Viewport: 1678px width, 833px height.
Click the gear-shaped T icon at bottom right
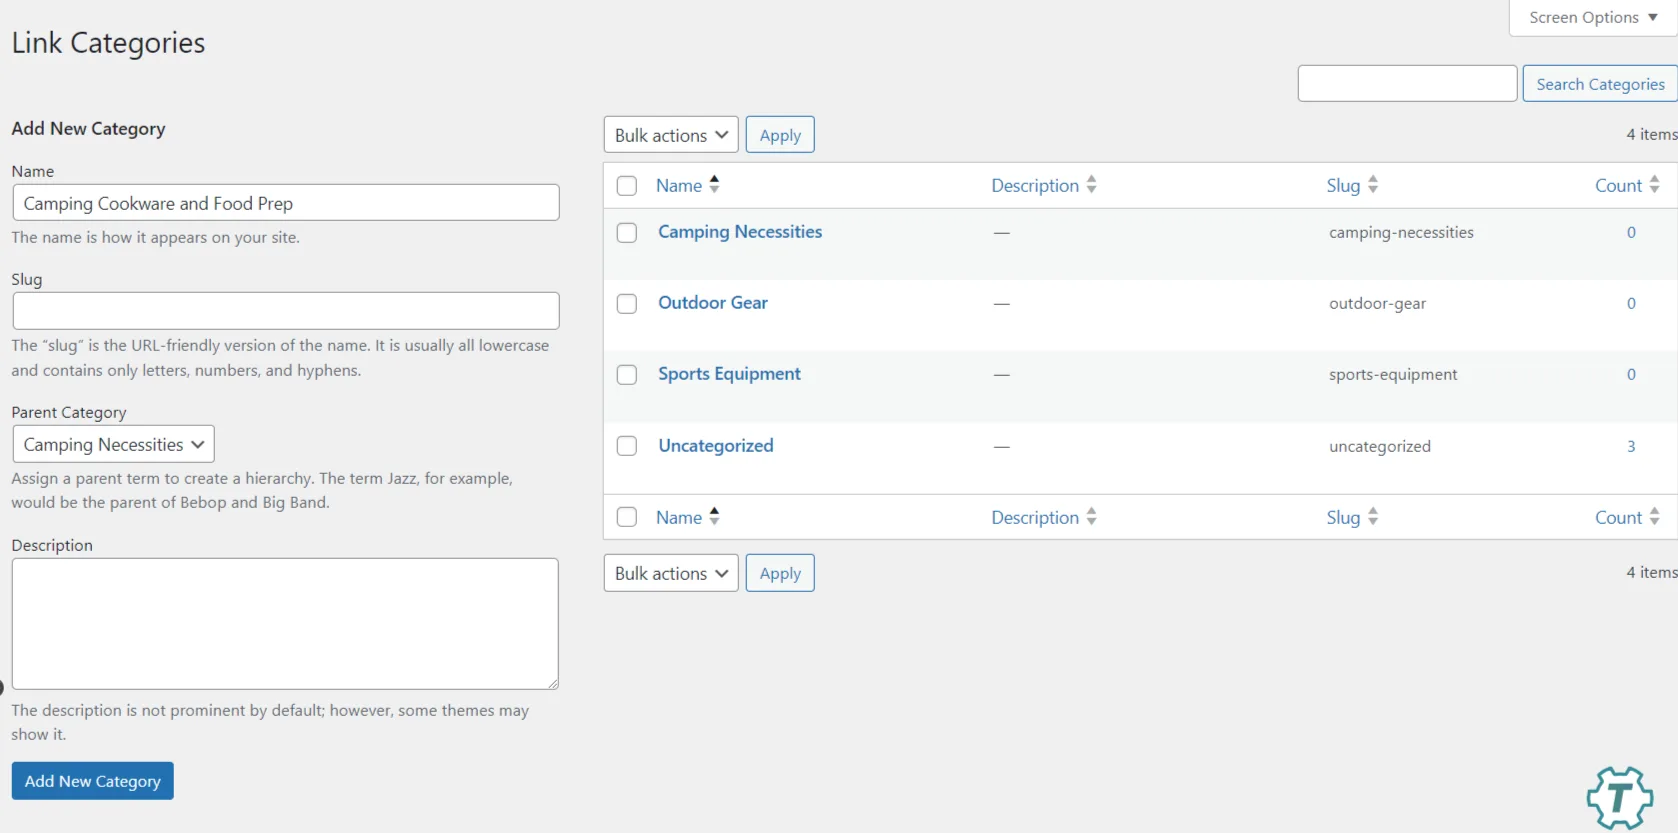click(x=1619, y=798)
